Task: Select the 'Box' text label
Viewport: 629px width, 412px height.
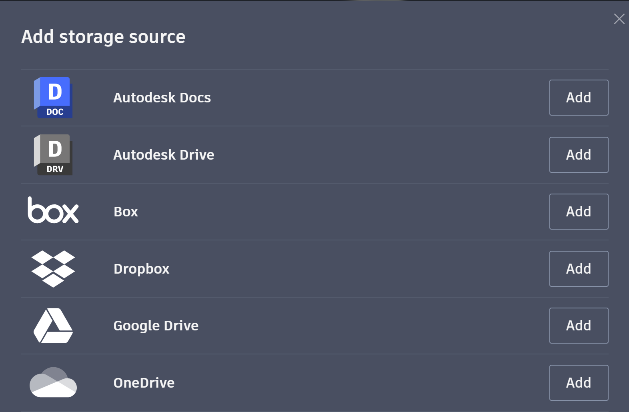Action: (126, 211)
